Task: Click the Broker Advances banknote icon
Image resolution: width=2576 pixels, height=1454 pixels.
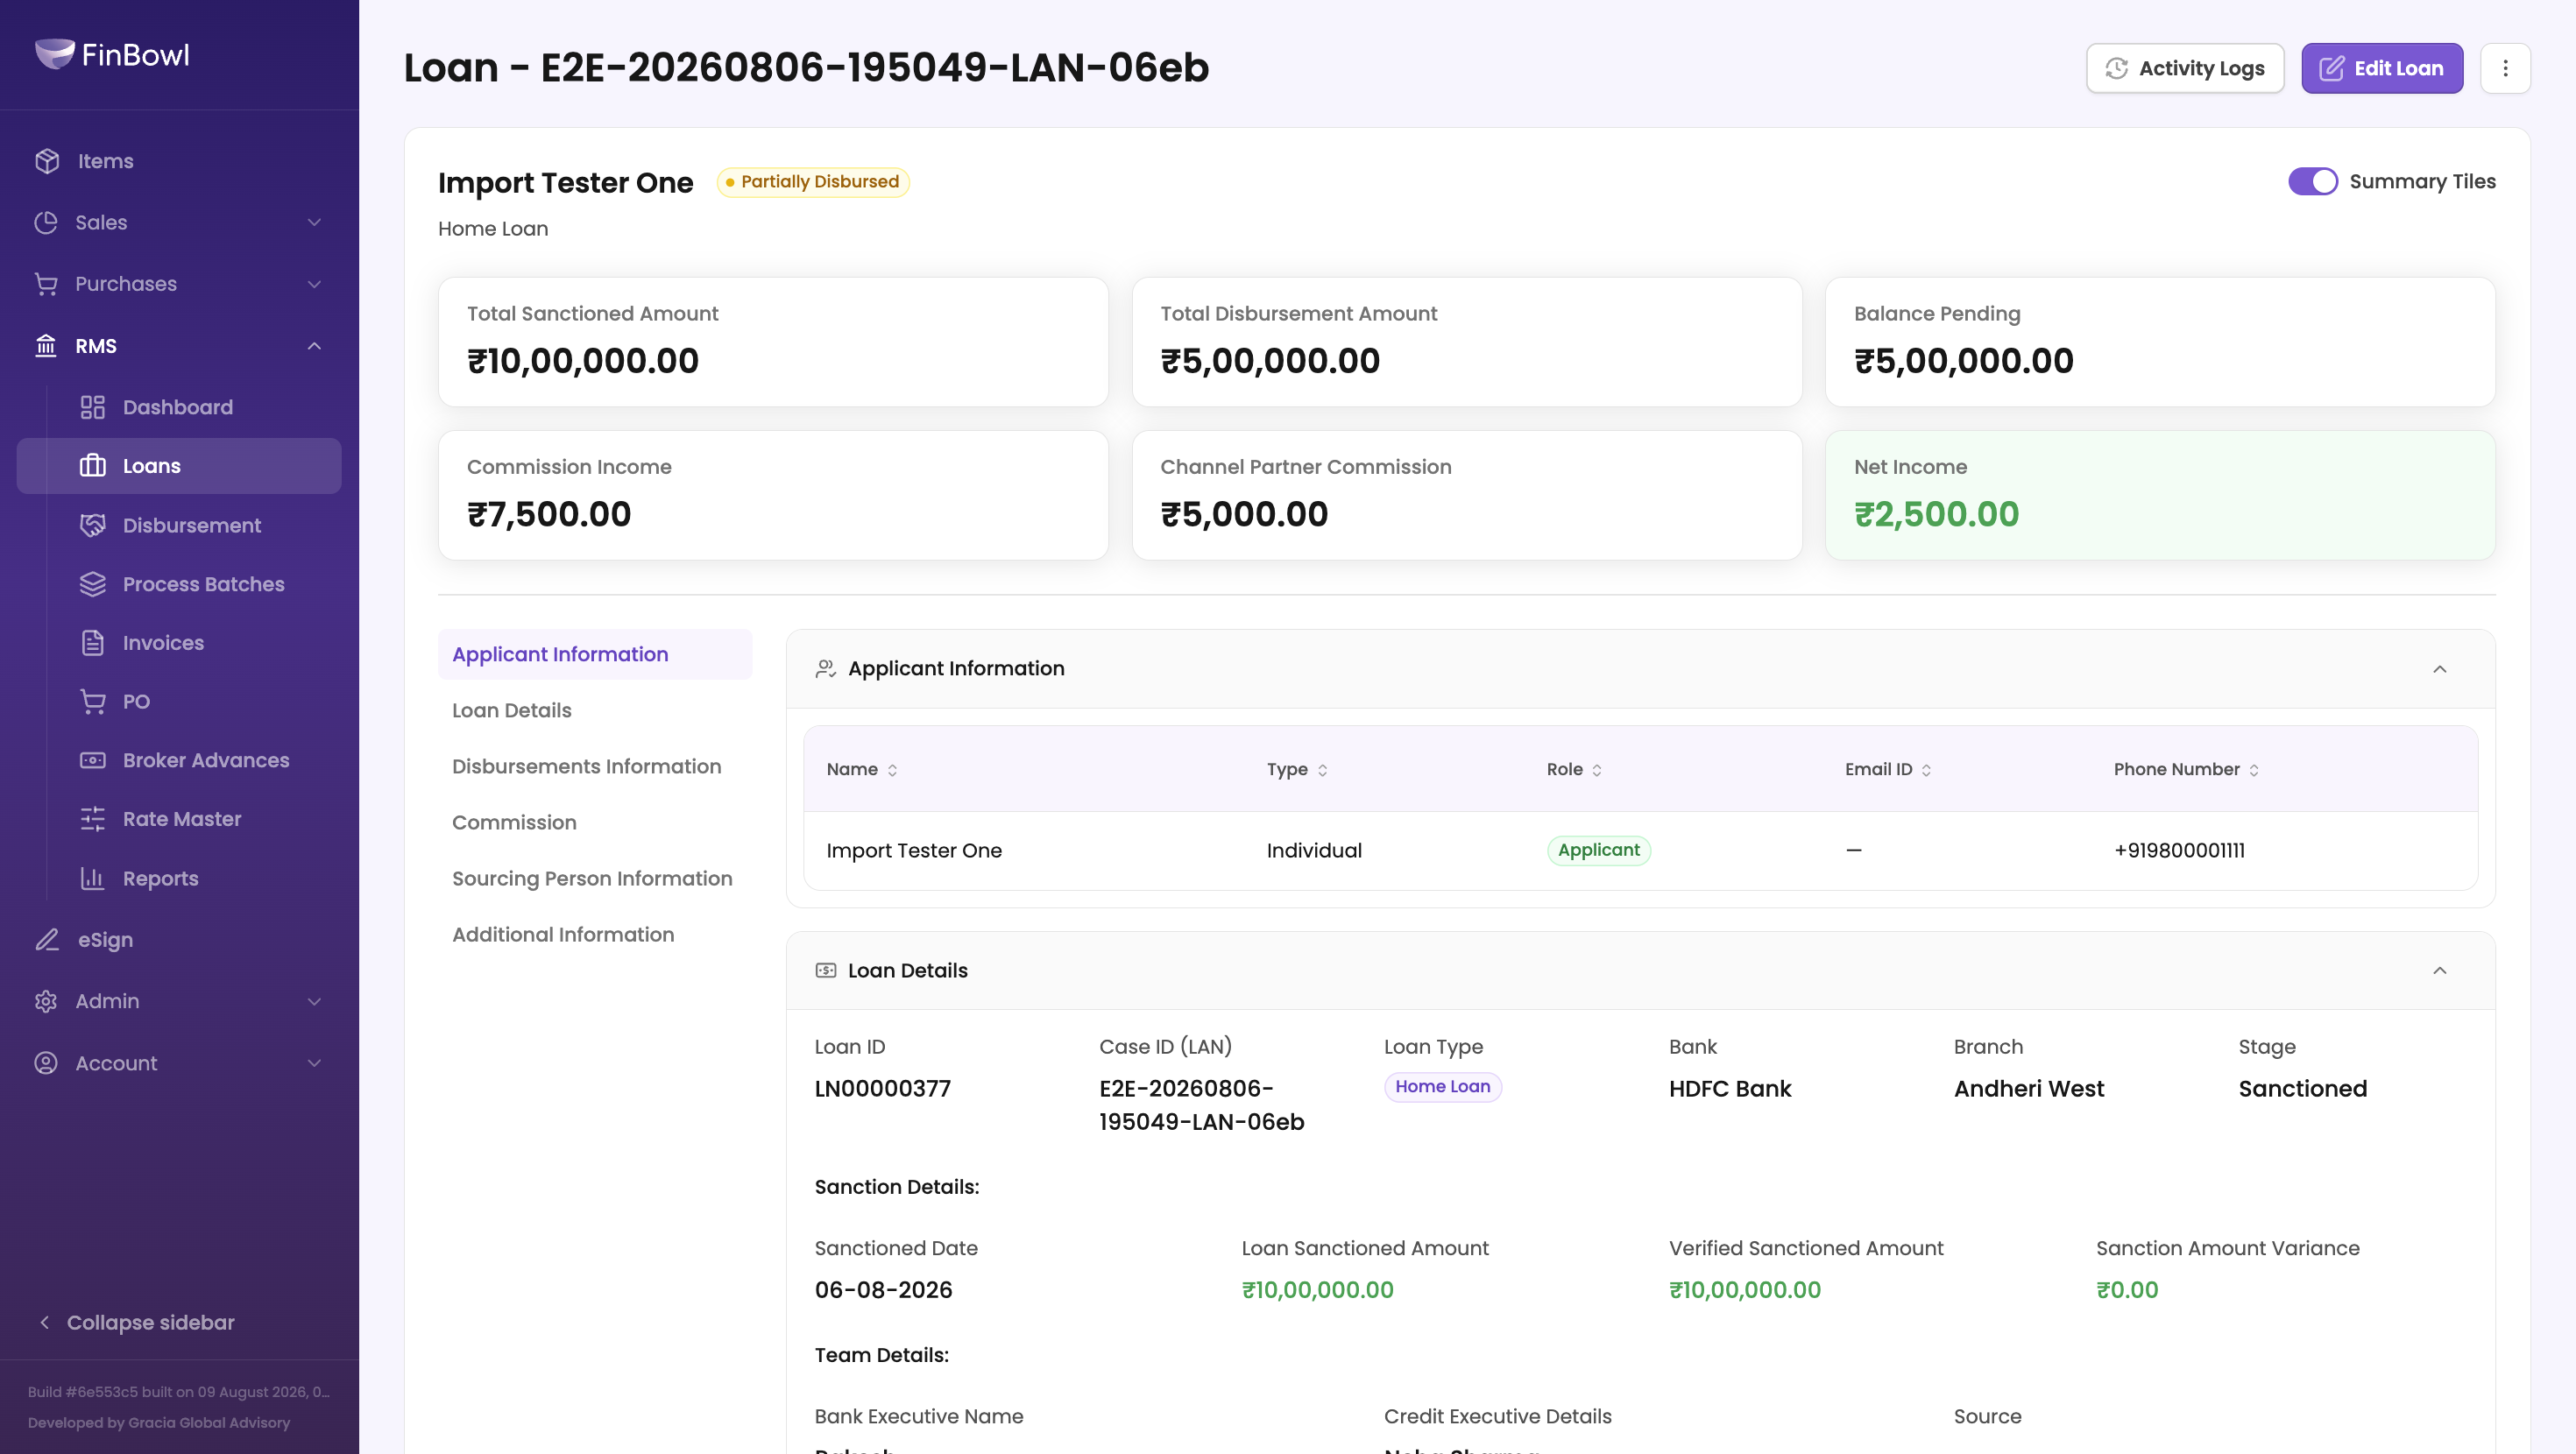Action: click(93, 760)
